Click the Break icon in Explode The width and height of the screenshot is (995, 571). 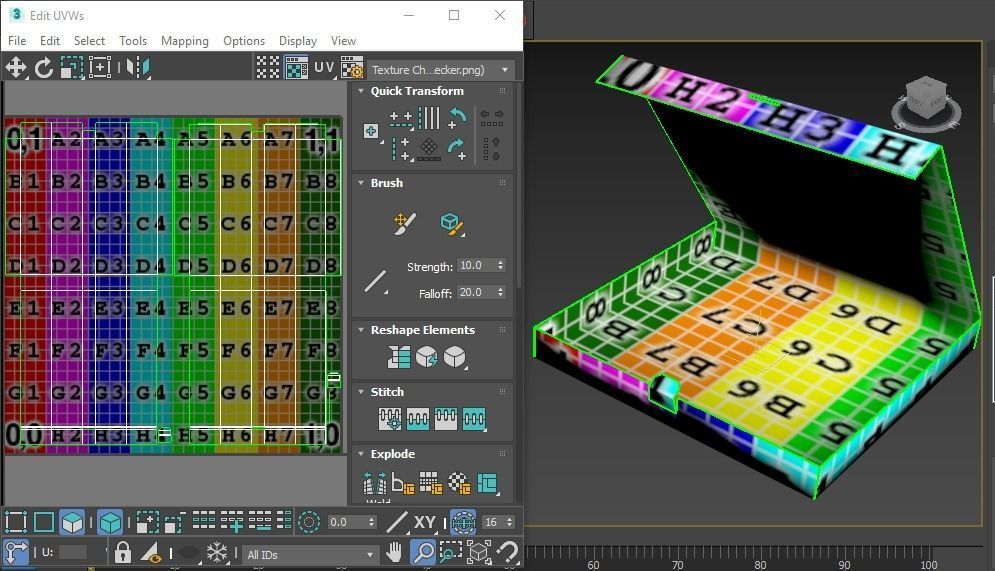pyautogui.click(x=374, y=483)
